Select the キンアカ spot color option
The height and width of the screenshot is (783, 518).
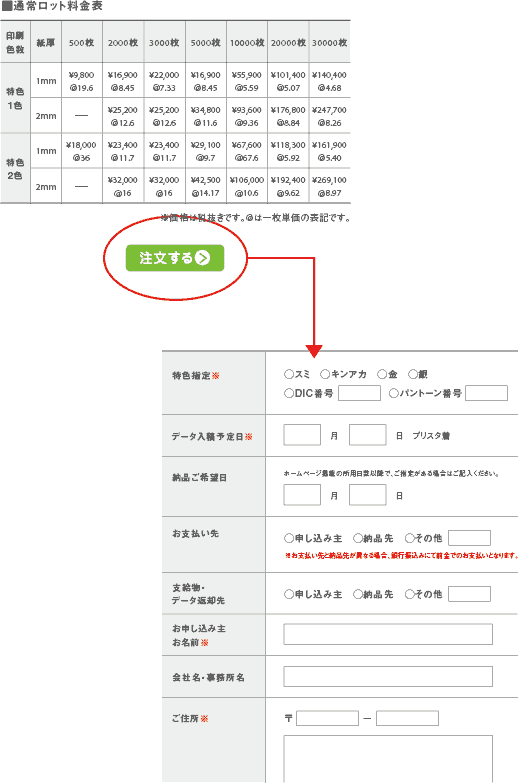click(x=325, y=374)
